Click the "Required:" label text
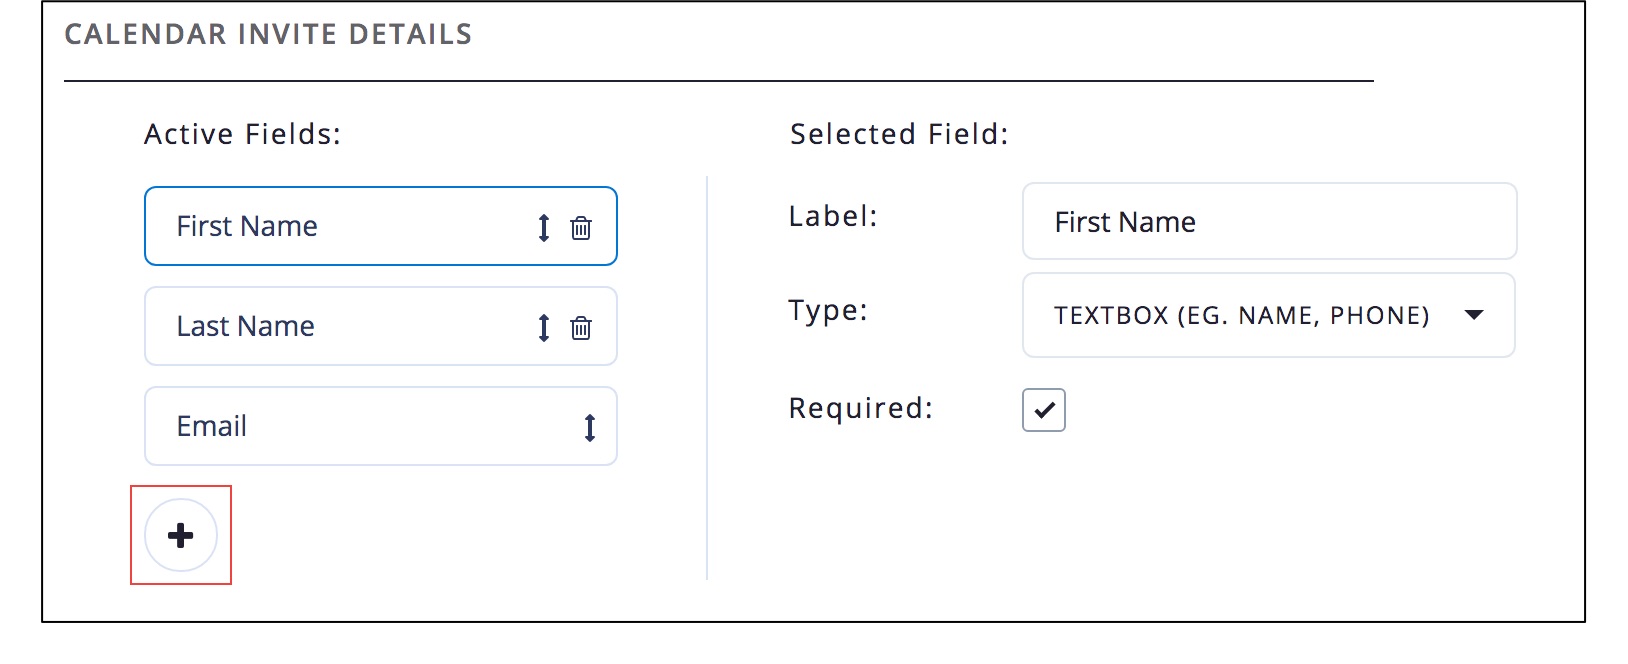The image size is (1628, 664). click(860, 408)
